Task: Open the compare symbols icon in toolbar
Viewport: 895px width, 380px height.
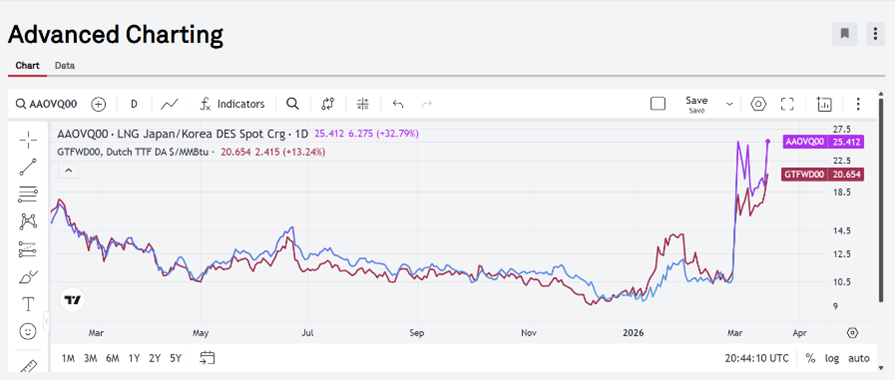Action: tap(328, 104)
